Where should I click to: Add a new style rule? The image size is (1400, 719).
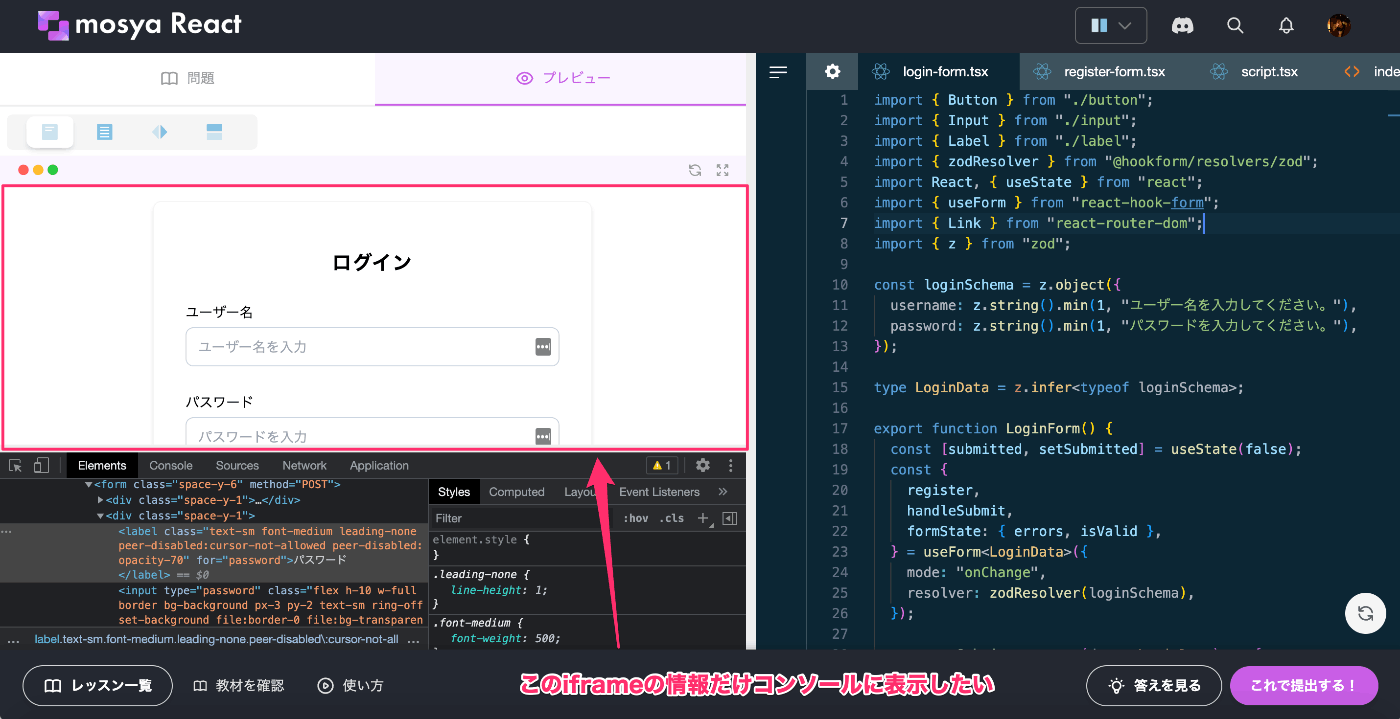point(703,518)
